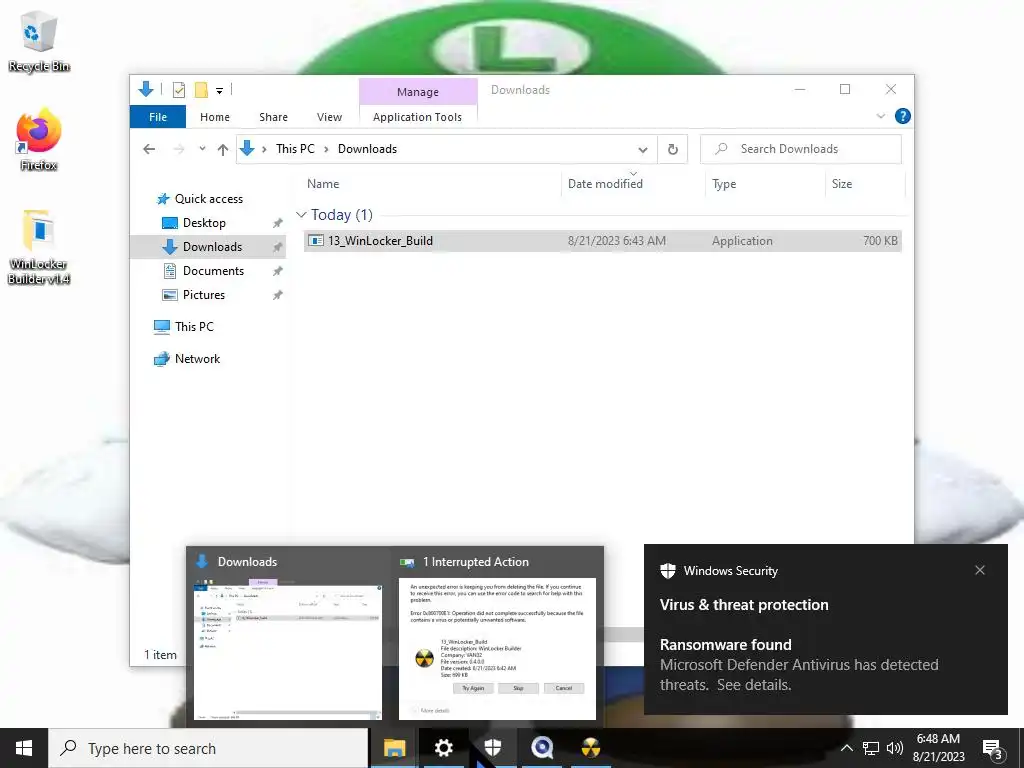The width and height of the screenshot is (1024, 768).
Task: Switch to 1 Interrupted Action thumbnail
Action: 497,636
